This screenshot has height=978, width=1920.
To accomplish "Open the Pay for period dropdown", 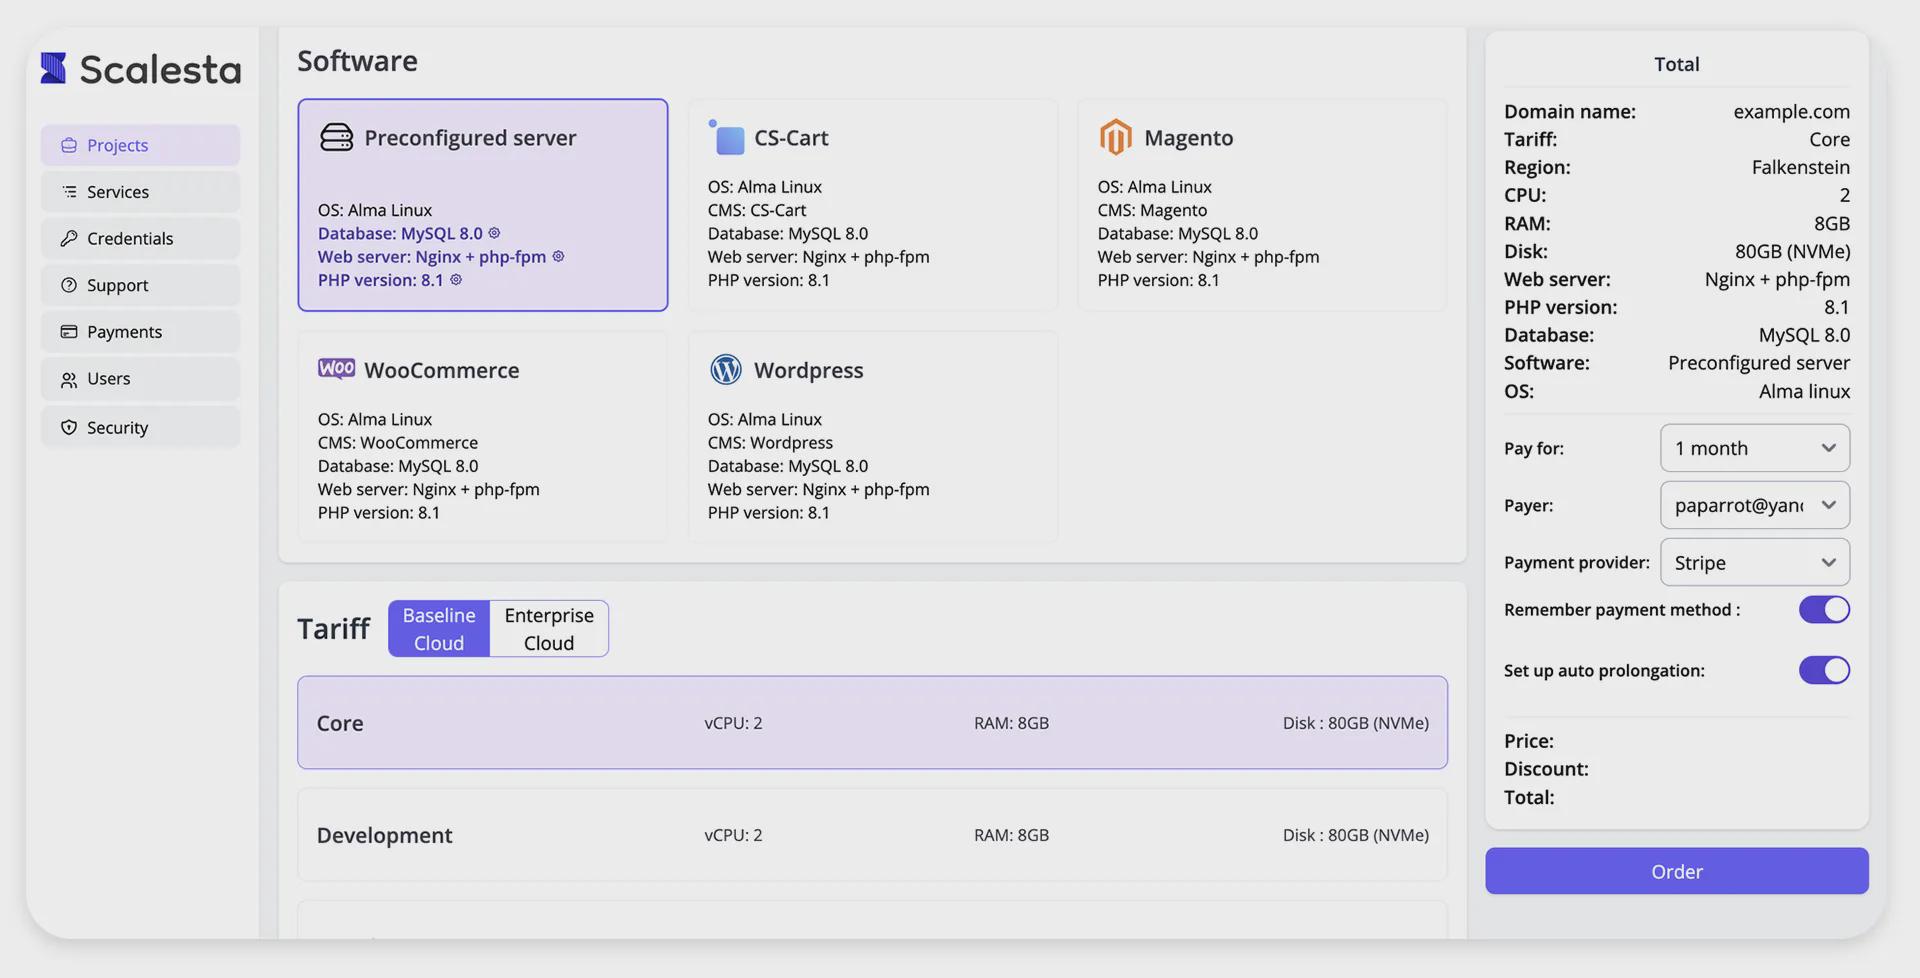I will 1754,448.
